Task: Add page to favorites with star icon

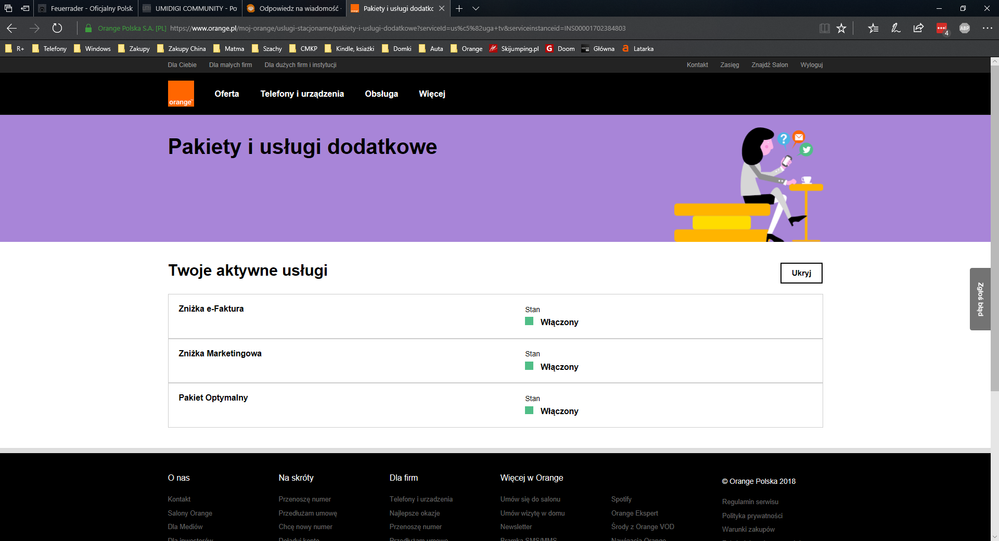Action: pyautogui.click(x=842, y=28)
